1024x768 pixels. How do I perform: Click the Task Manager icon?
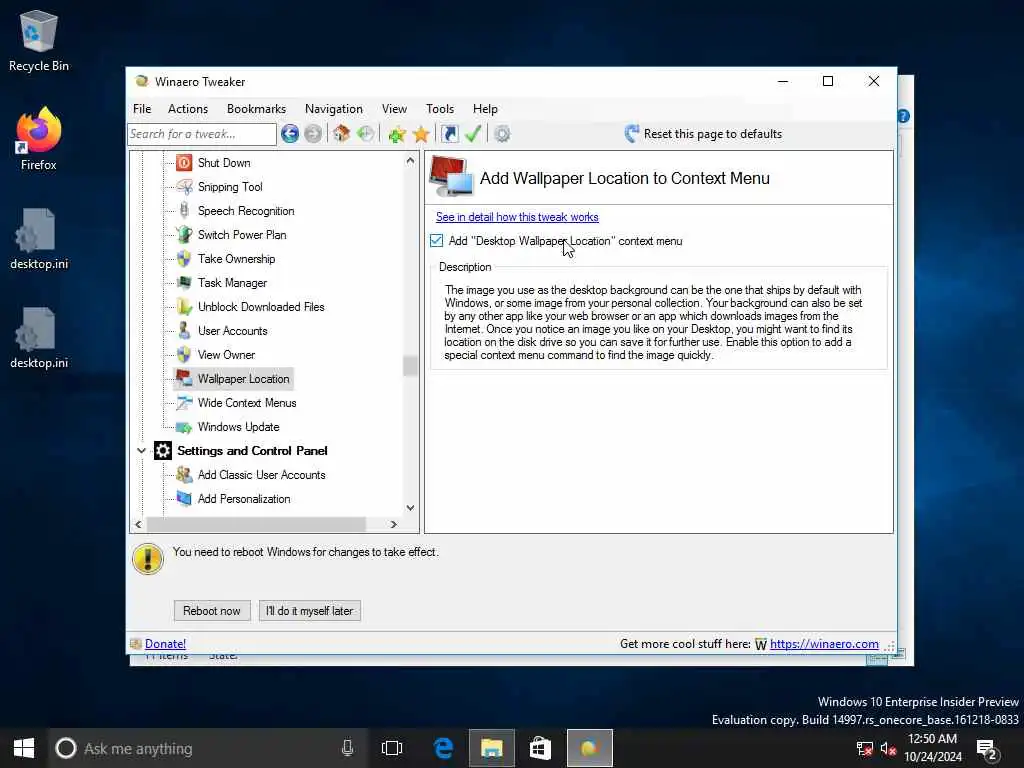click(184, 283)
